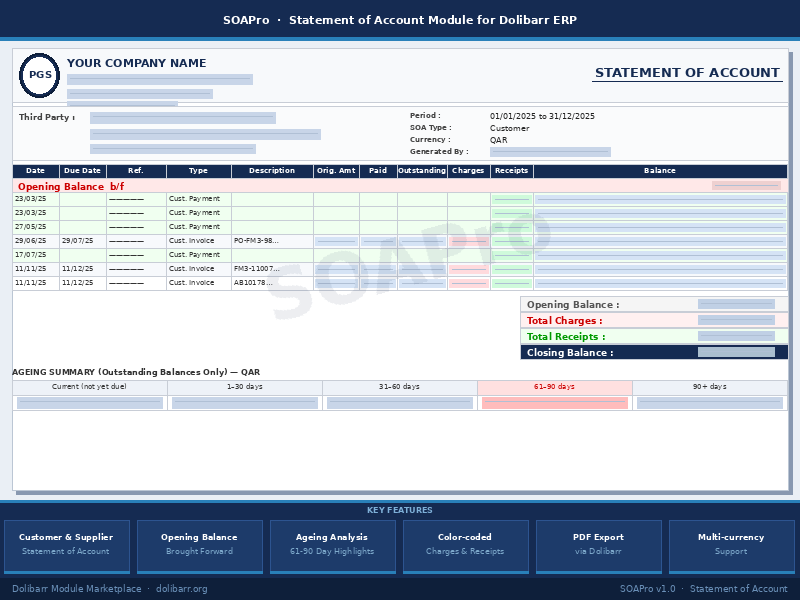Open the dolibarr.org link in footer
The height and width of the screenshot is (600, 800).
[181, 589]
